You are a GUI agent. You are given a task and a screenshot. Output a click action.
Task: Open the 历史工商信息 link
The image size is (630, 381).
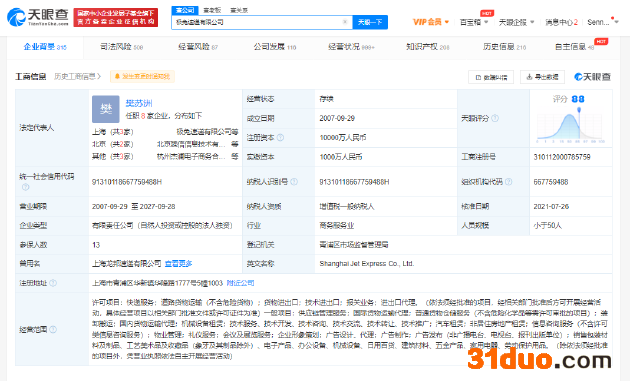coord(77,76)
